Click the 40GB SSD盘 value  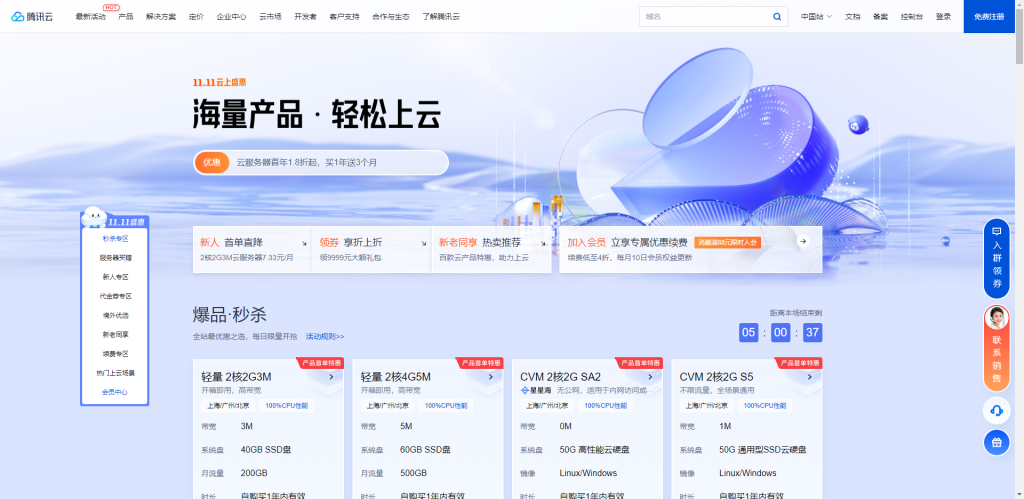266,449
